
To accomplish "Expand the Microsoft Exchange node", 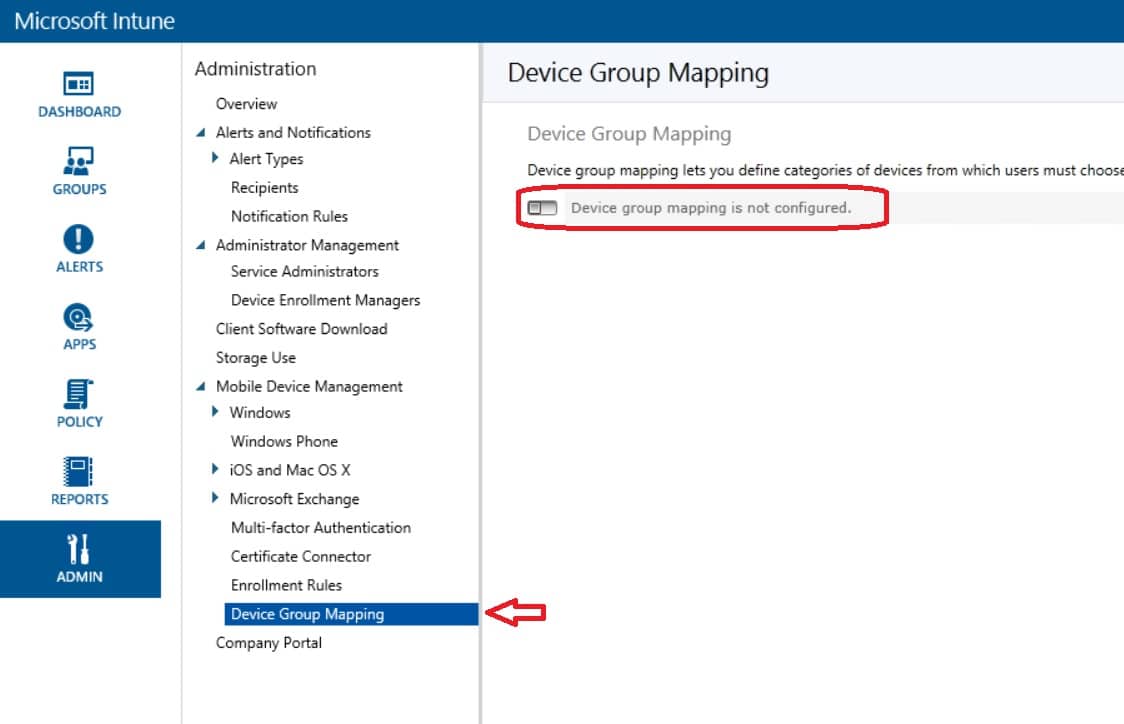I will pos(215,498).
